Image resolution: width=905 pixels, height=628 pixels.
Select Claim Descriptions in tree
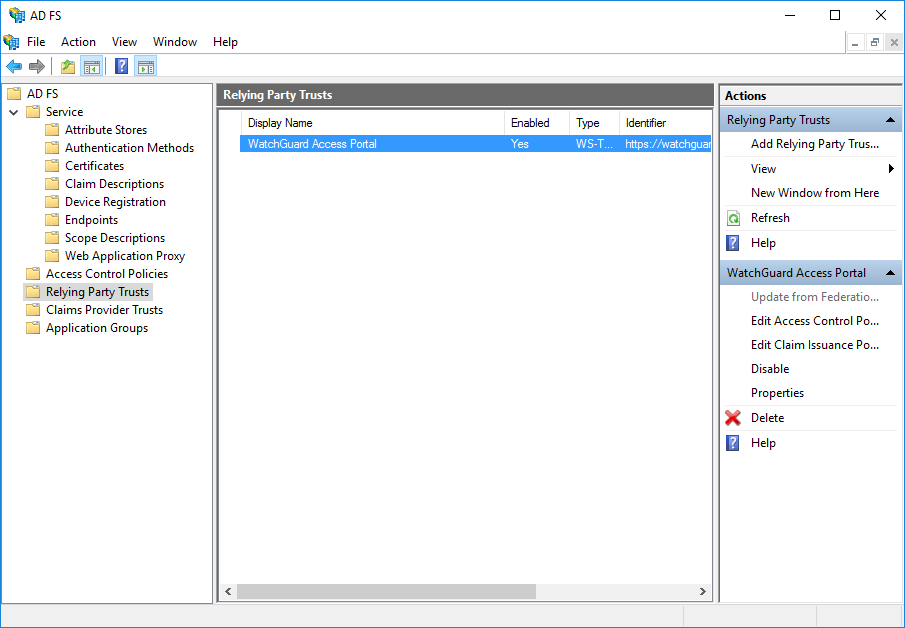[114, 184]
